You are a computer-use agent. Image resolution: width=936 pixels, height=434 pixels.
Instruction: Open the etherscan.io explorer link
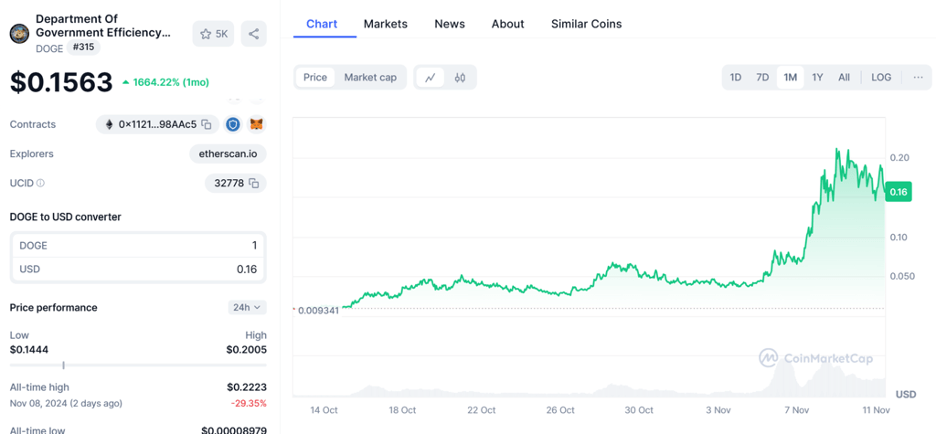[x=227, y=154]
